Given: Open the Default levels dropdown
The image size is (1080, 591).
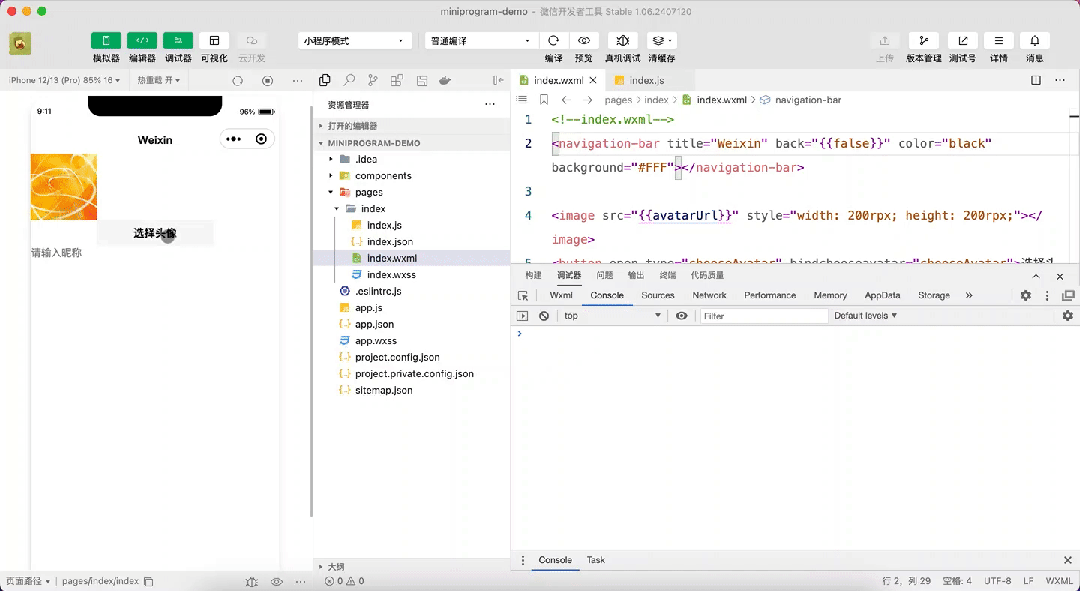Looking at the screenshot, I should [x=866, y=315].
